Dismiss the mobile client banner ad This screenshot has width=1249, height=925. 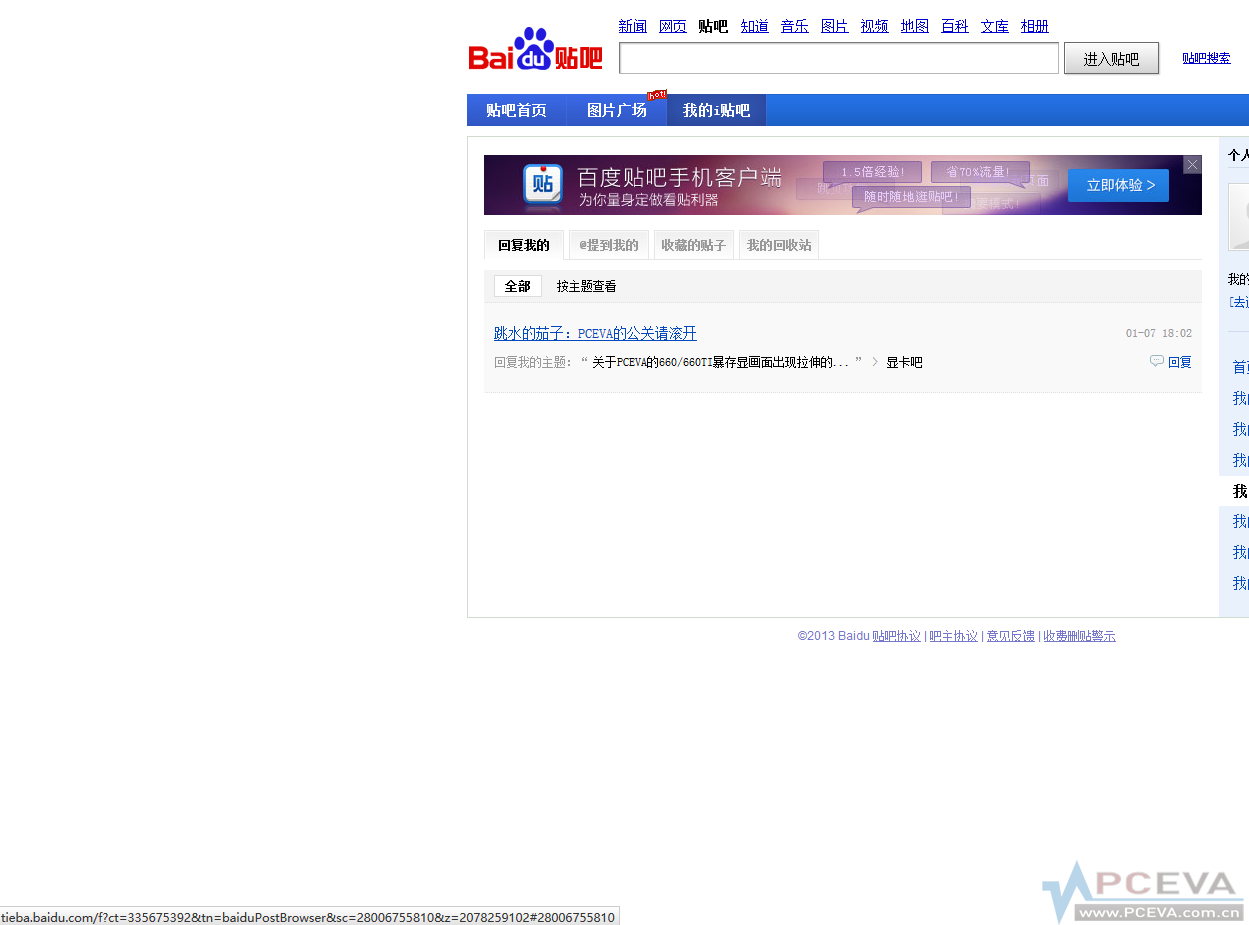point(1191,164)
